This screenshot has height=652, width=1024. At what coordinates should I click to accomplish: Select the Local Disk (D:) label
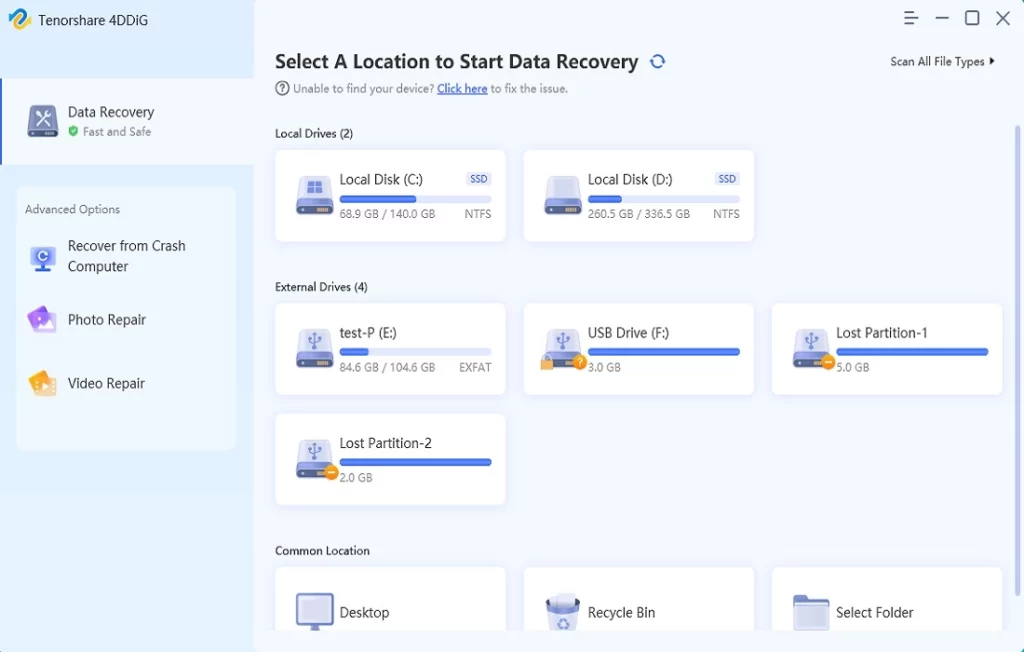pyautogui.click(x=630, y=180)
